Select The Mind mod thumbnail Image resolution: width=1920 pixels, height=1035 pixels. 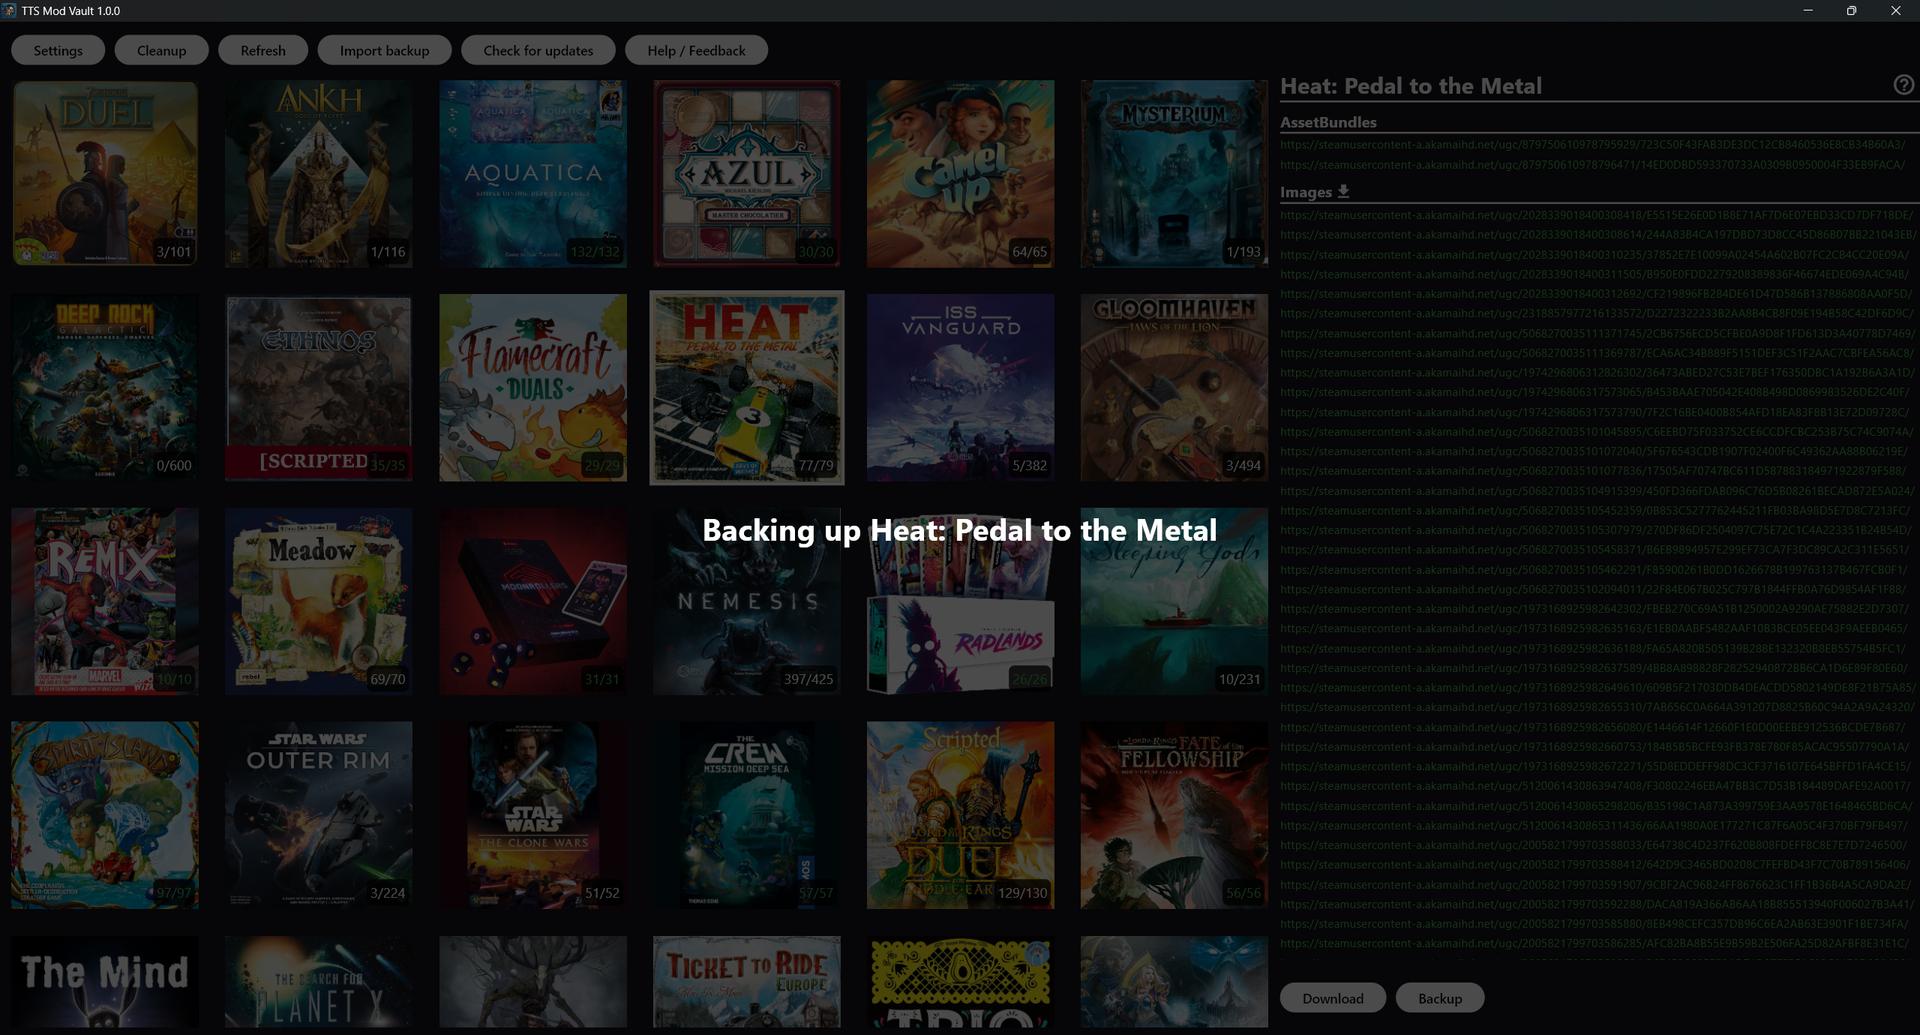pyautogui.click(x=105, y=981)
